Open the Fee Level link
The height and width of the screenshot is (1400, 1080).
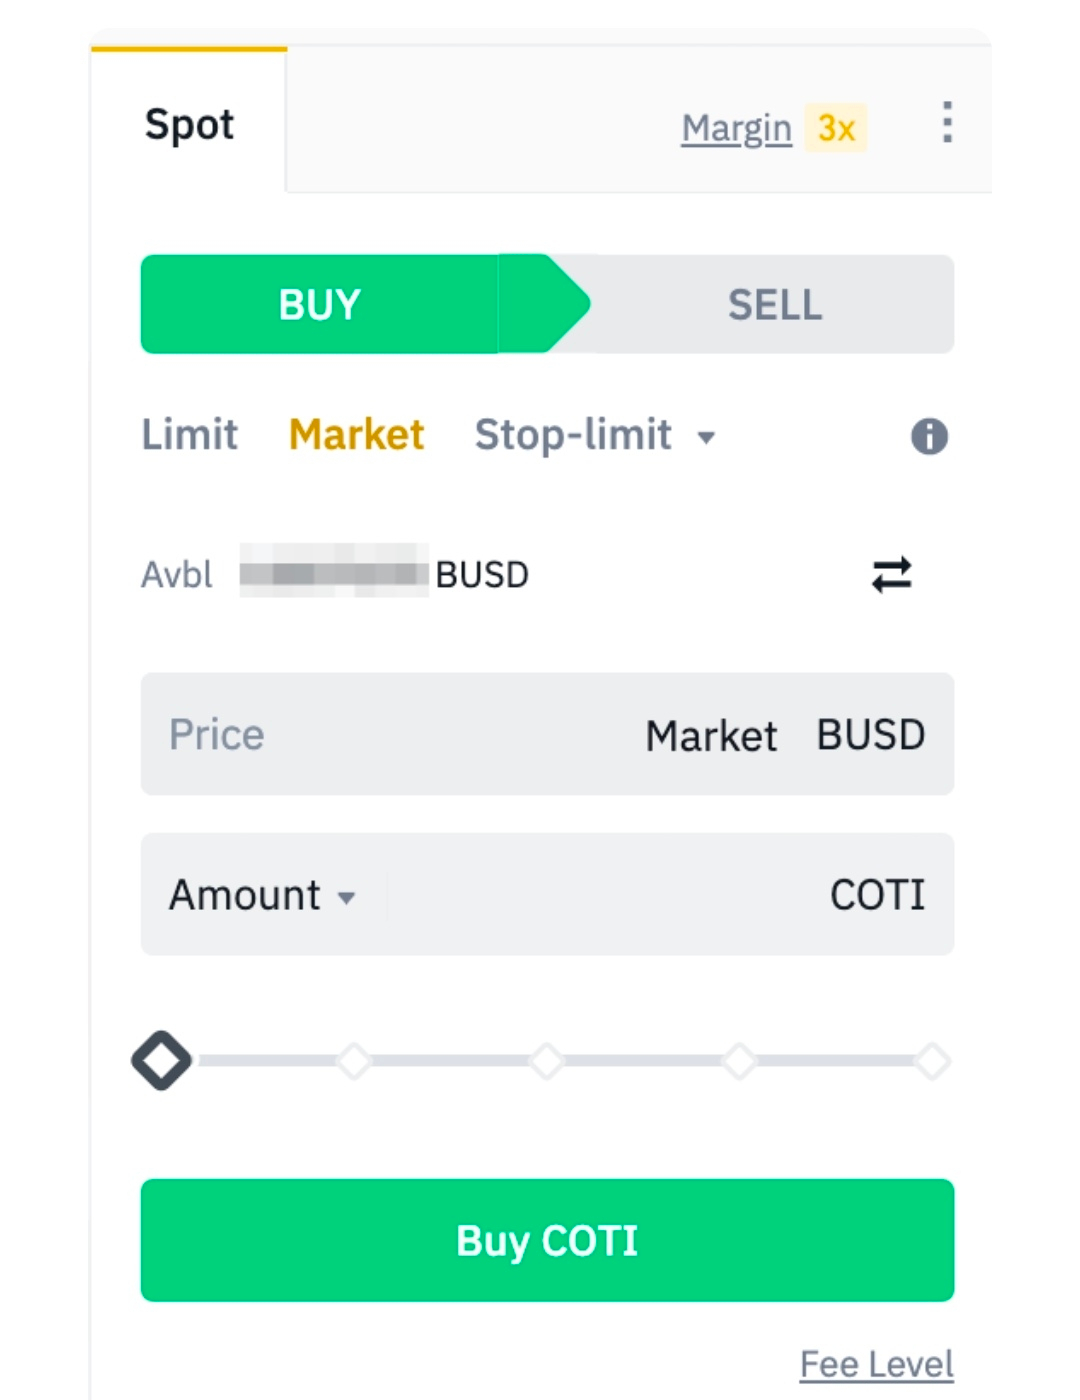[x=876, y=1364]
